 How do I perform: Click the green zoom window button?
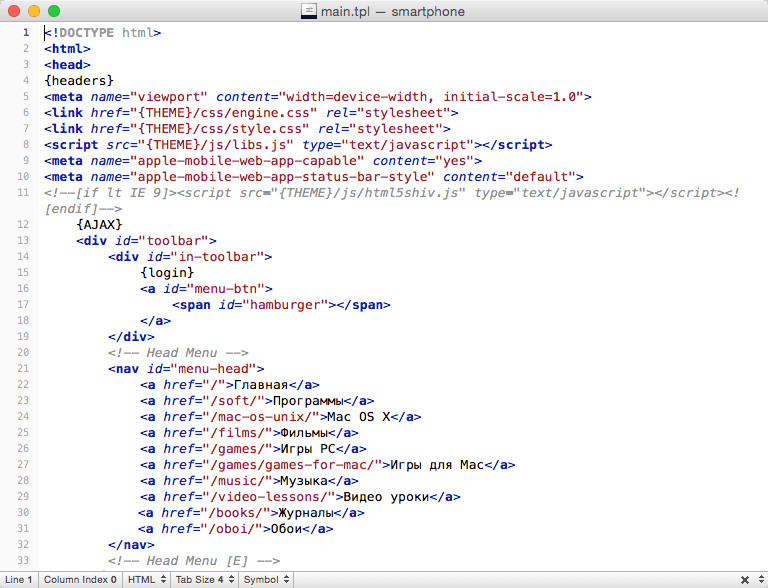(54, 11)
